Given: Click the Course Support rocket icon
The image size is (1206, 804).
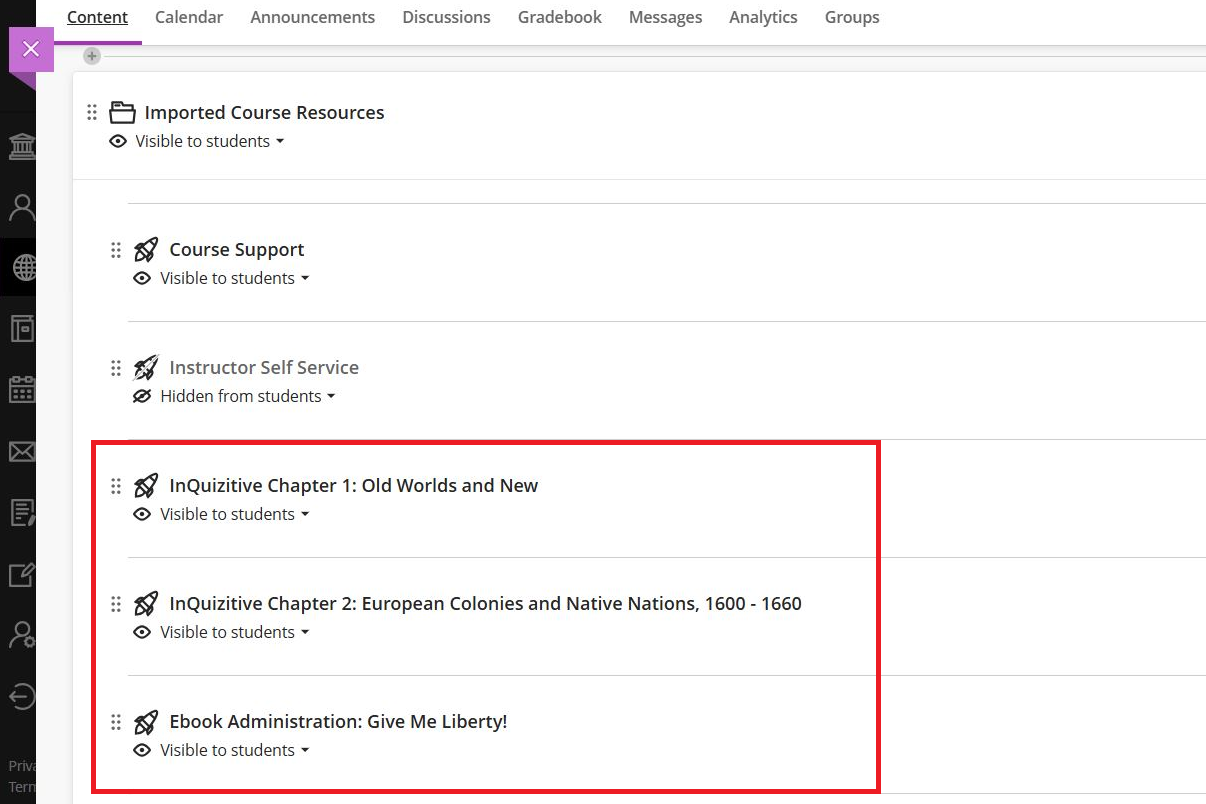Looking at the screenshot, I should (146, 249).
